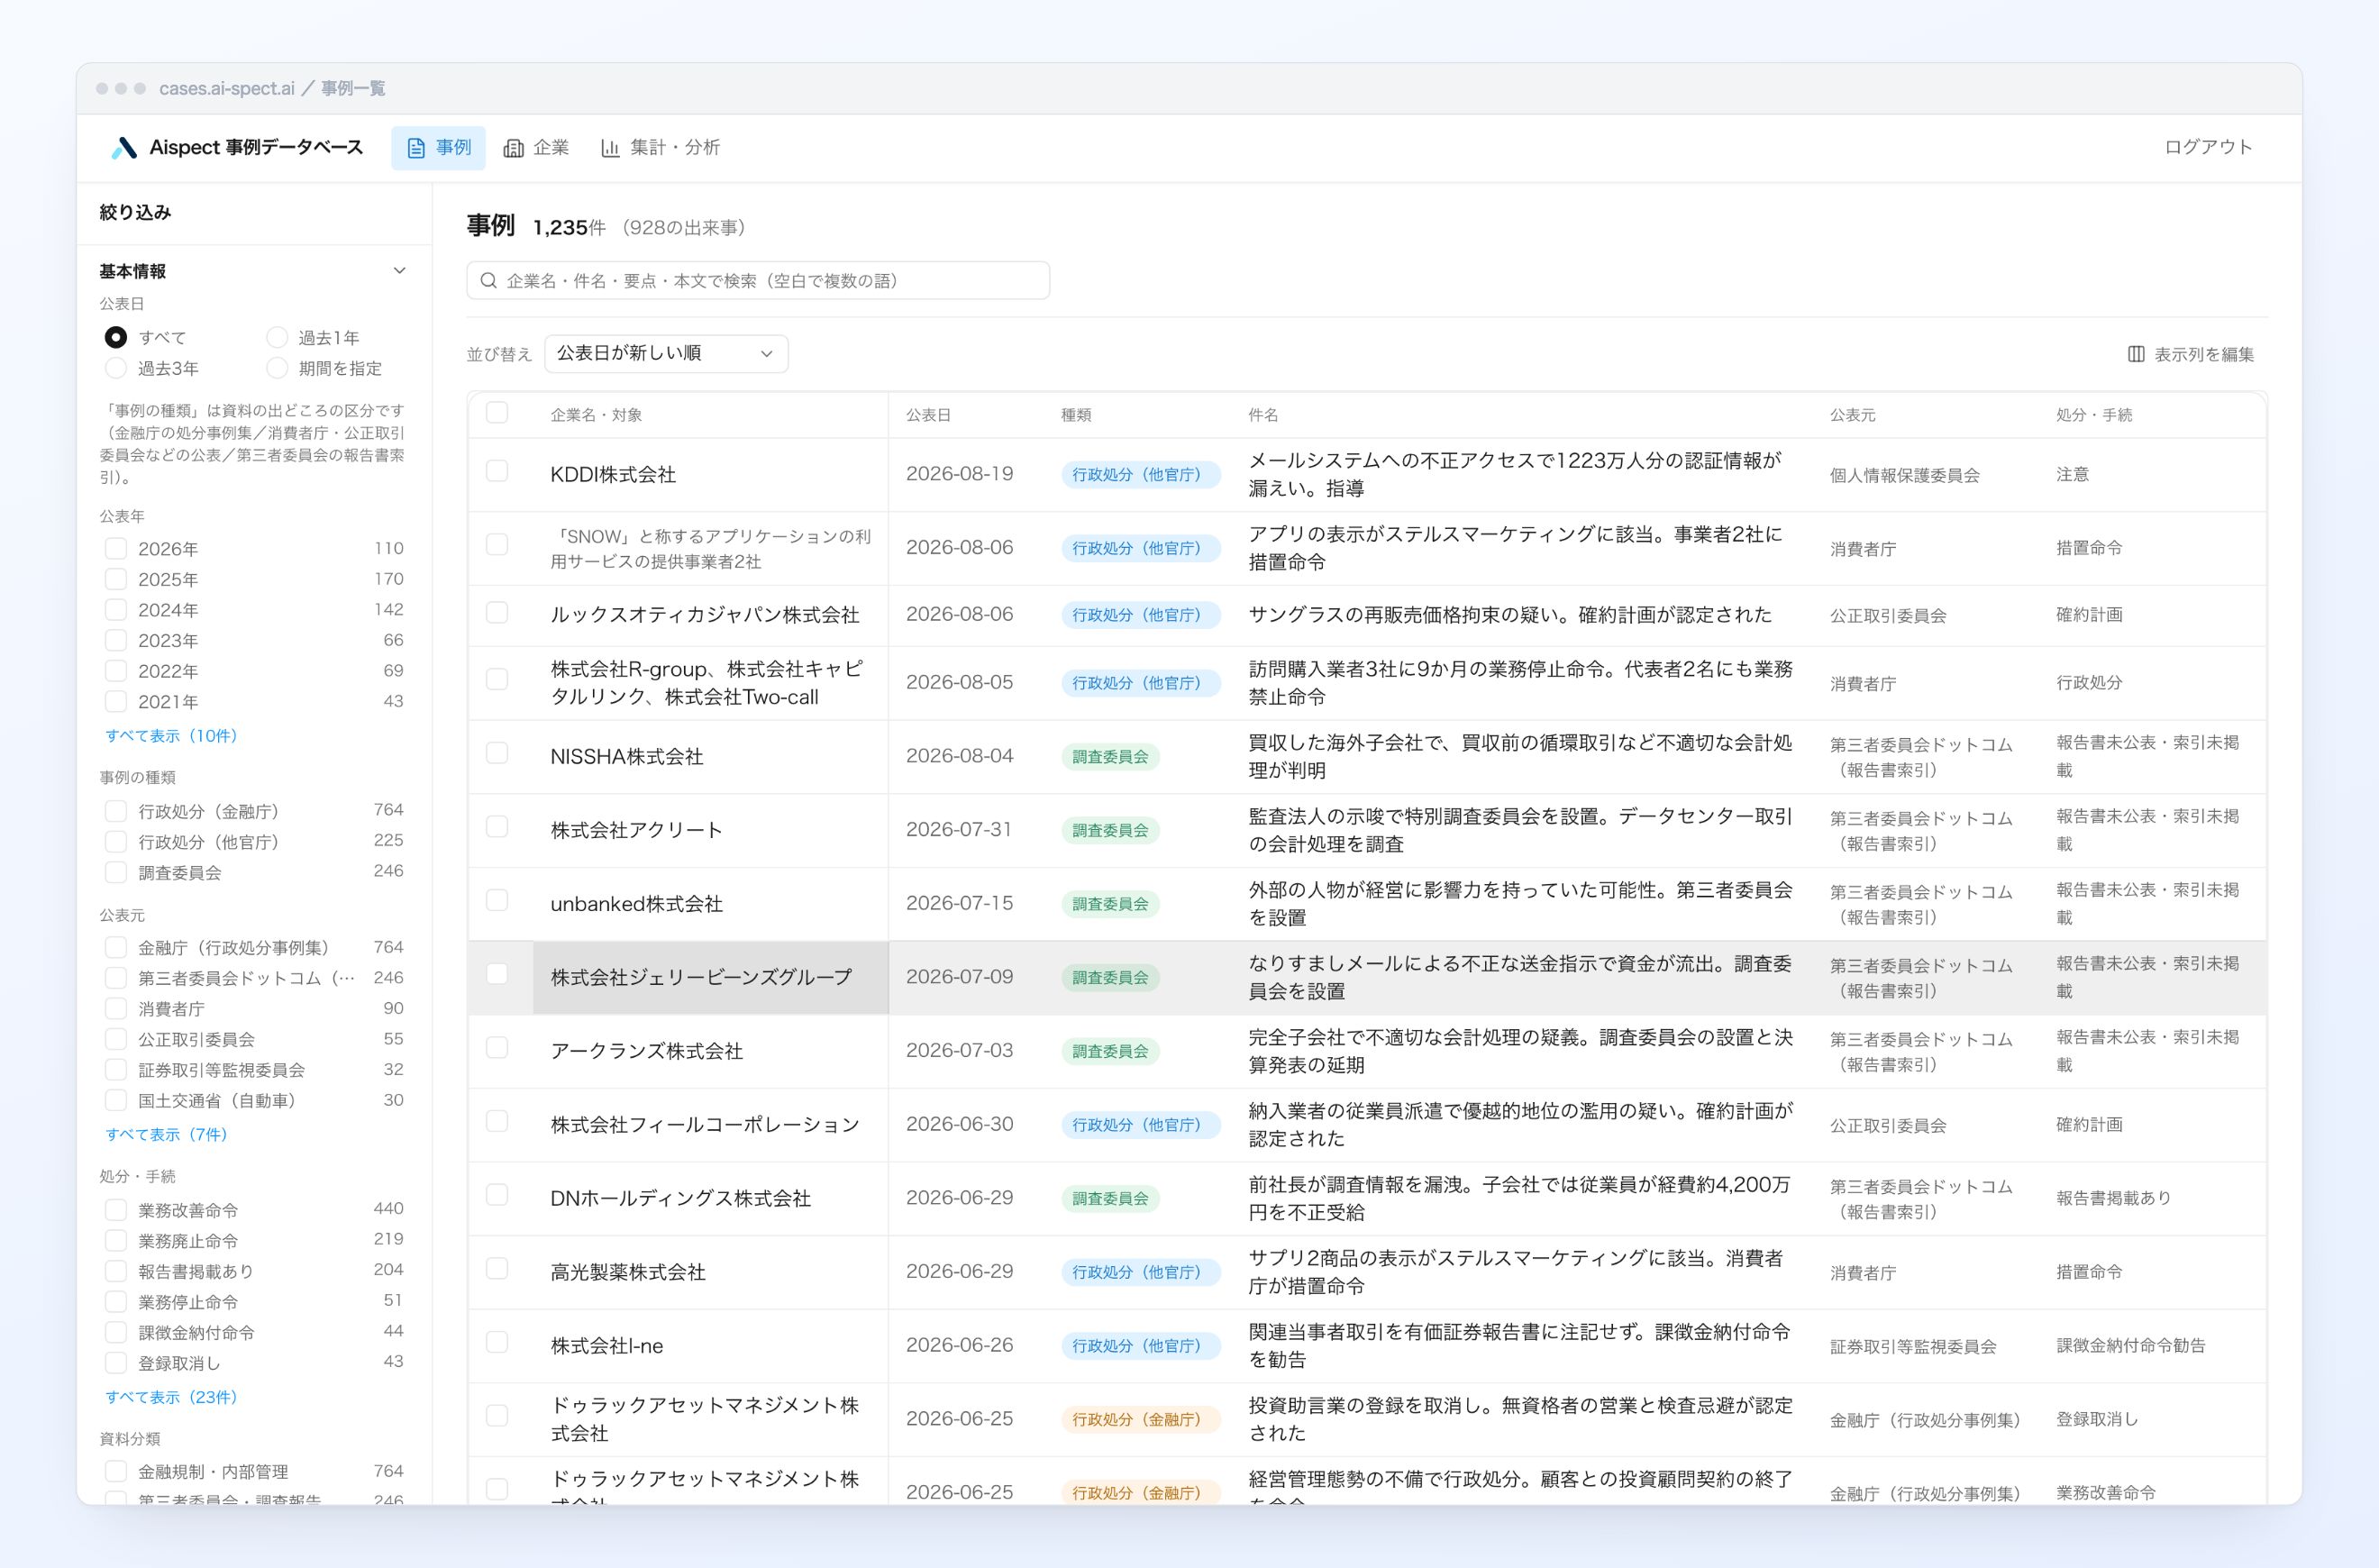Click the 調査委員会 tag on 株式会社アクリート row
Image resolution: width=2379 pixels, height=1568 pixels.
[1110, 831]
